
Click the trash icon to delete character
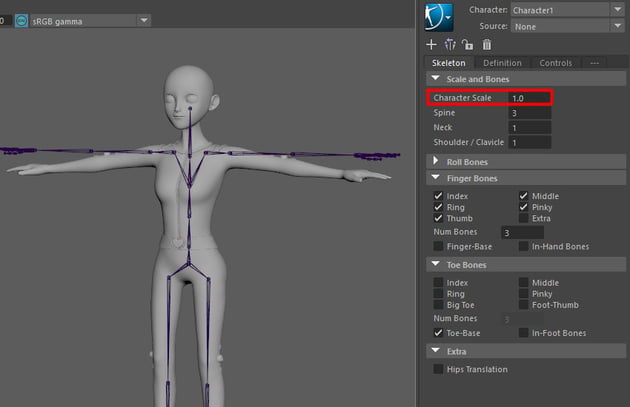487,44
